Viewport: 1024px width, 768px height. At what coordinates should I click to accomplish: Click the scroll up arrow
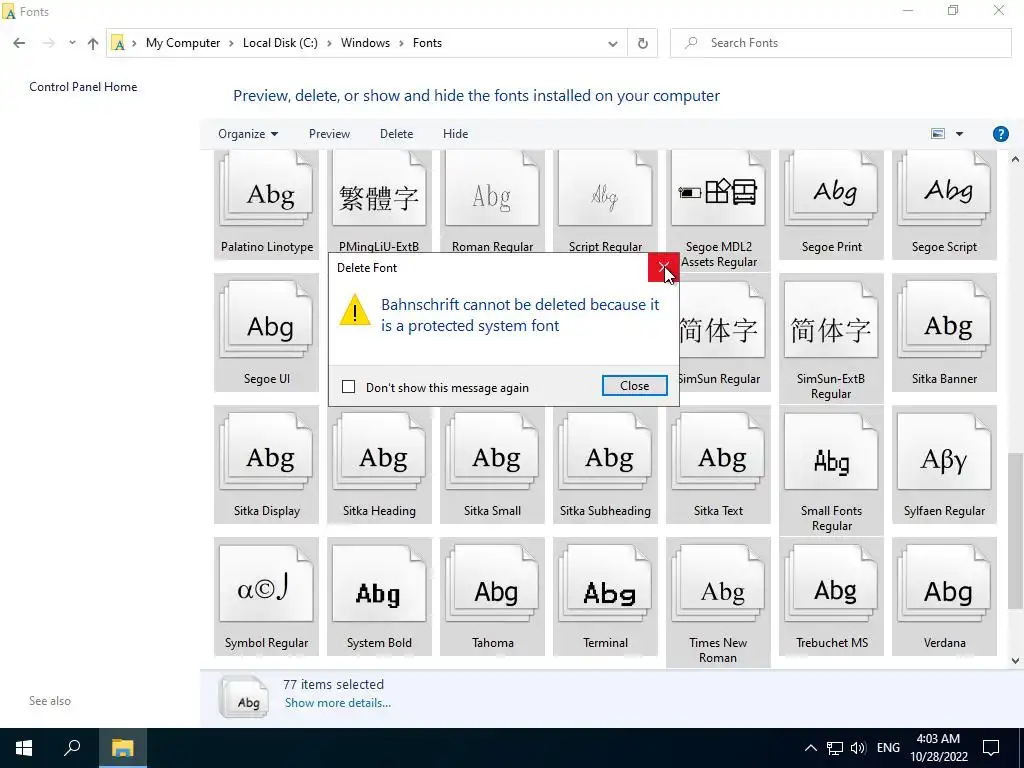coord(1015,159)
